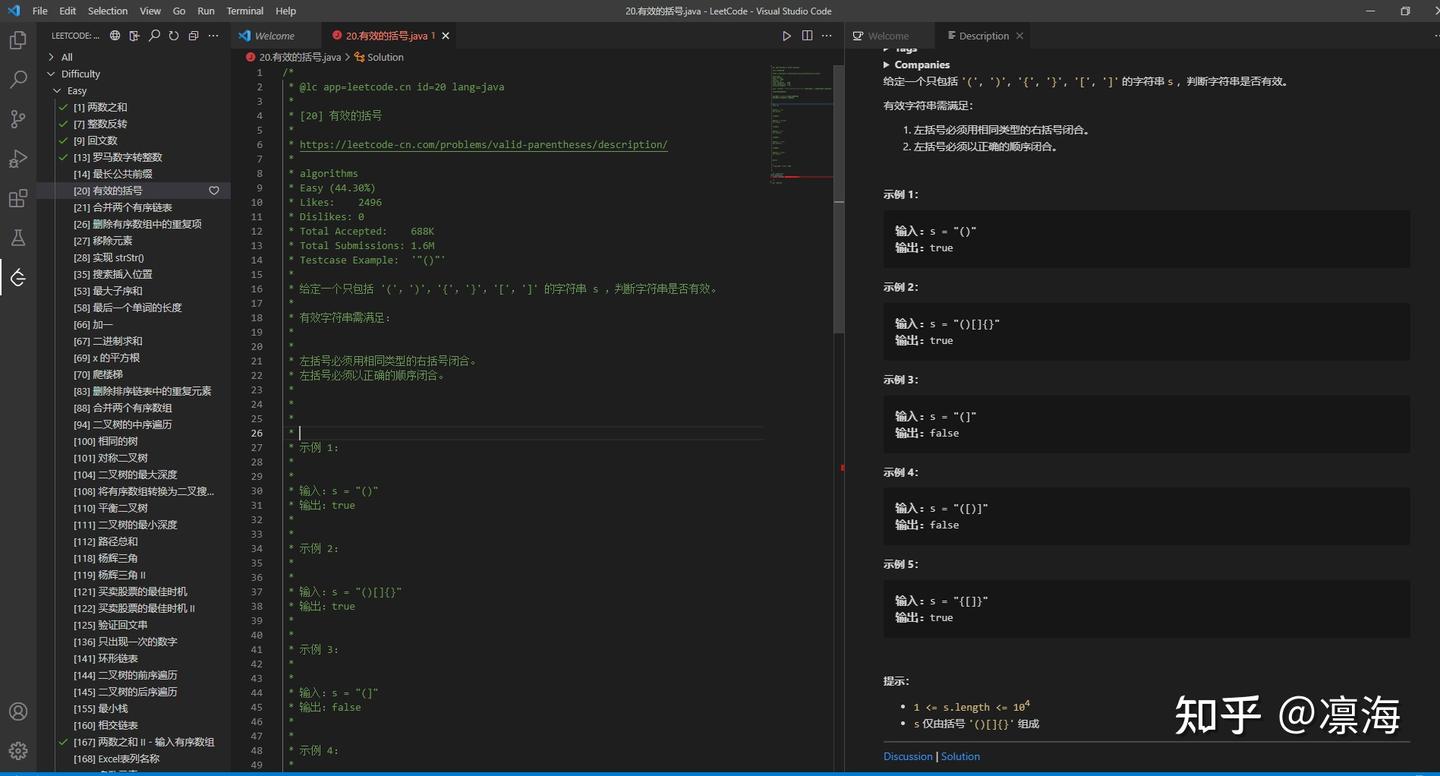
Task: Run the Java file with the play button
Action: [787, 35]
